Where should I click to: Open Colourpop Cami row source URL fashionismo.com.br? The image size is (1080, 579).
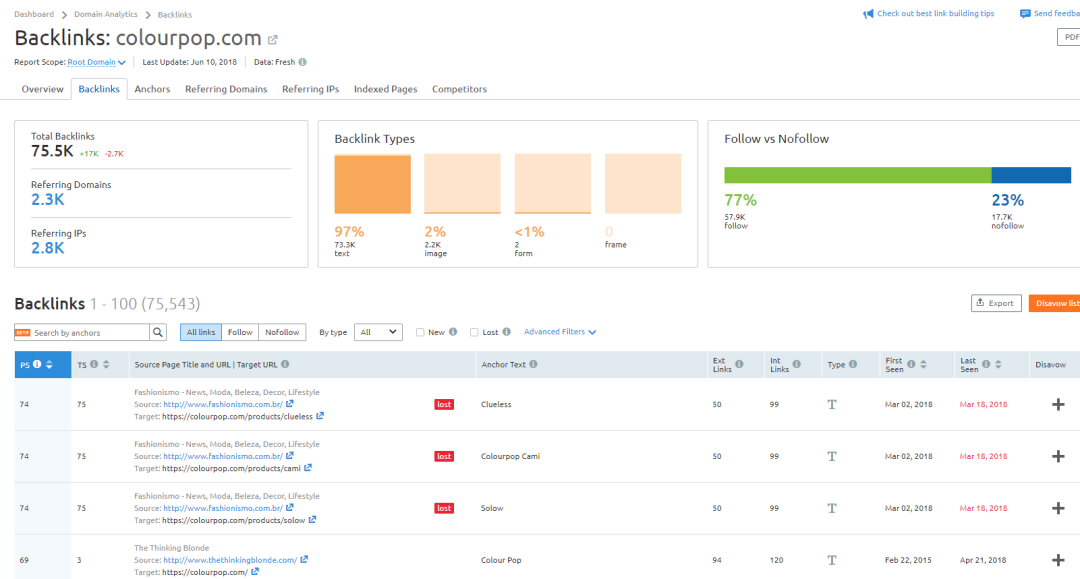222,456
